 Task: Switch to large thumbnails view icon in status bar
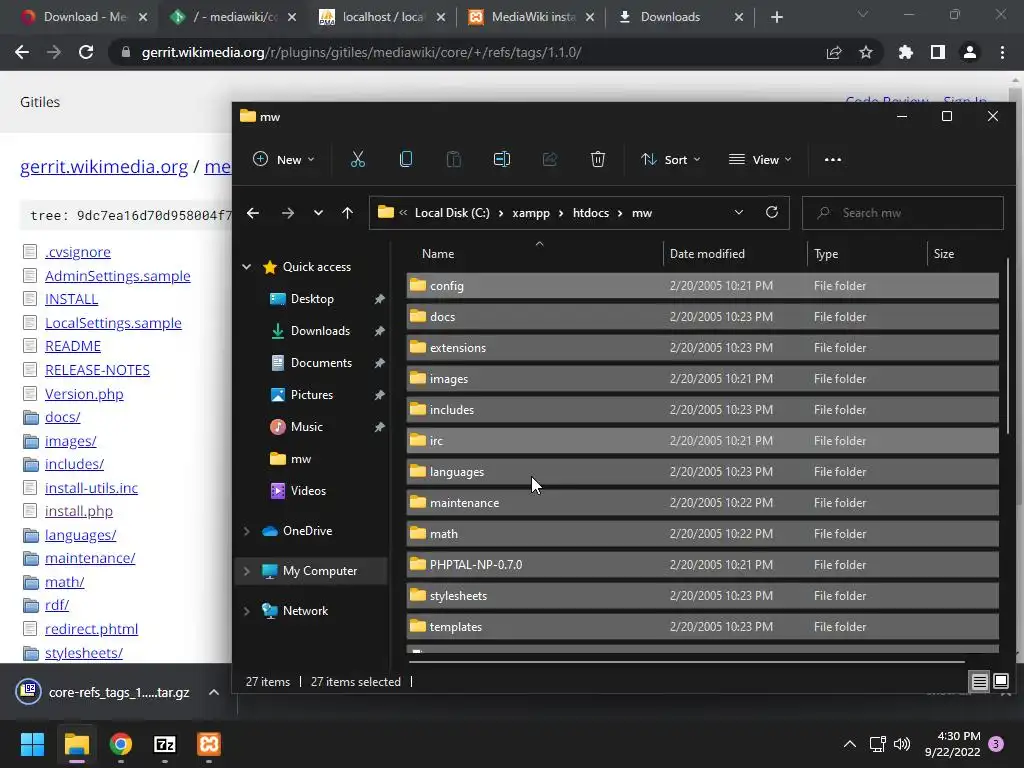tap(1000, 682)
